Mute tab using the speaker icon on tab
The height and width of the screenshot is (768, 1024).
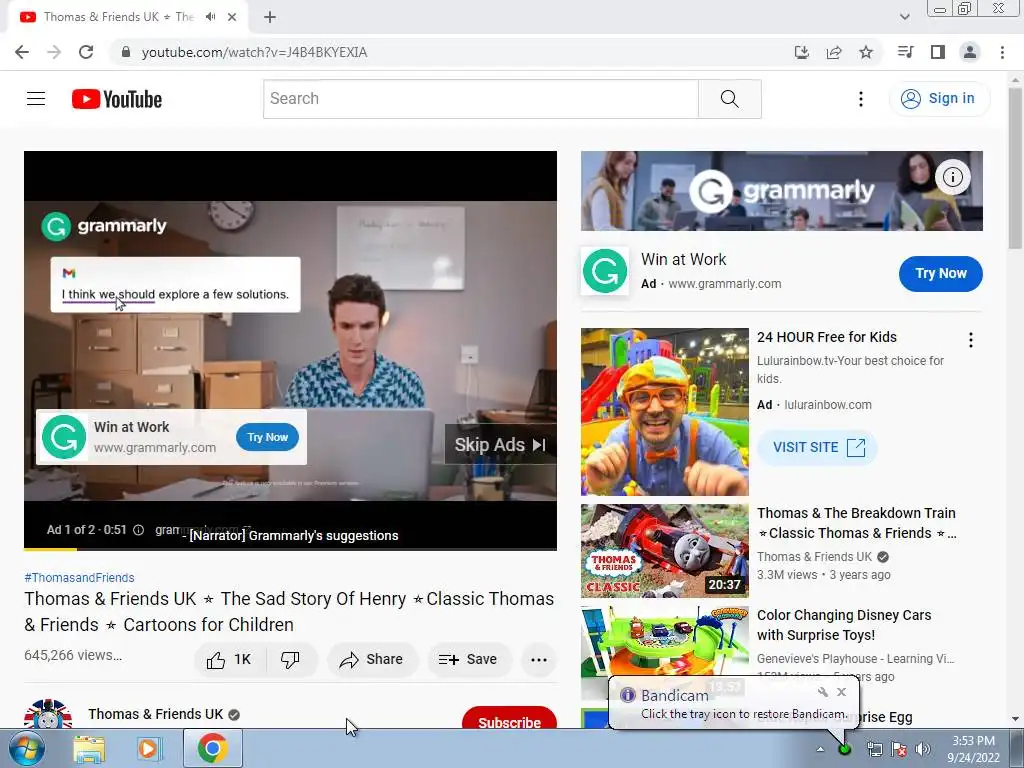(x=210, y=17)
